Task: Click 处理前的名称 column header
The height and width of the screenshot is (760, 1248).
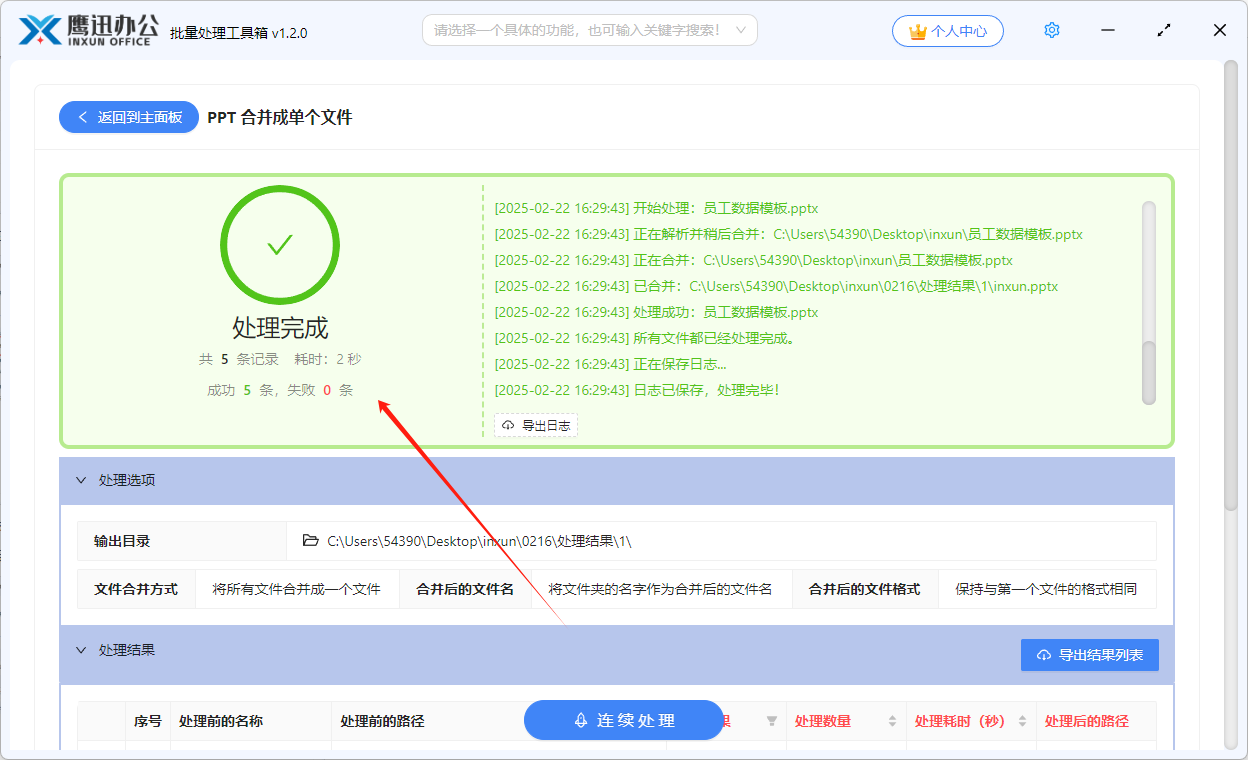Action: point(221,721)
